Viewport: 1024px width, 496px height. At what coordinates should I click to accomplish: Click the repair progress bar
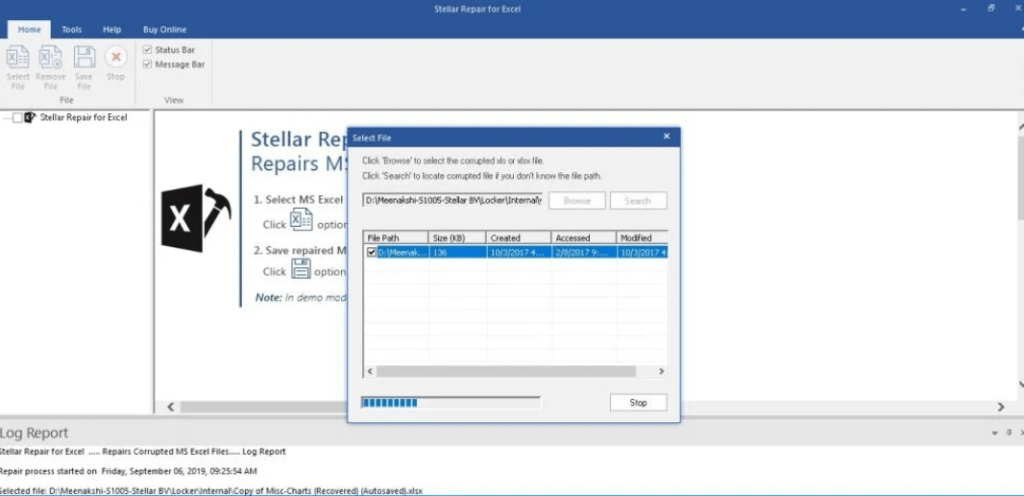451,403
